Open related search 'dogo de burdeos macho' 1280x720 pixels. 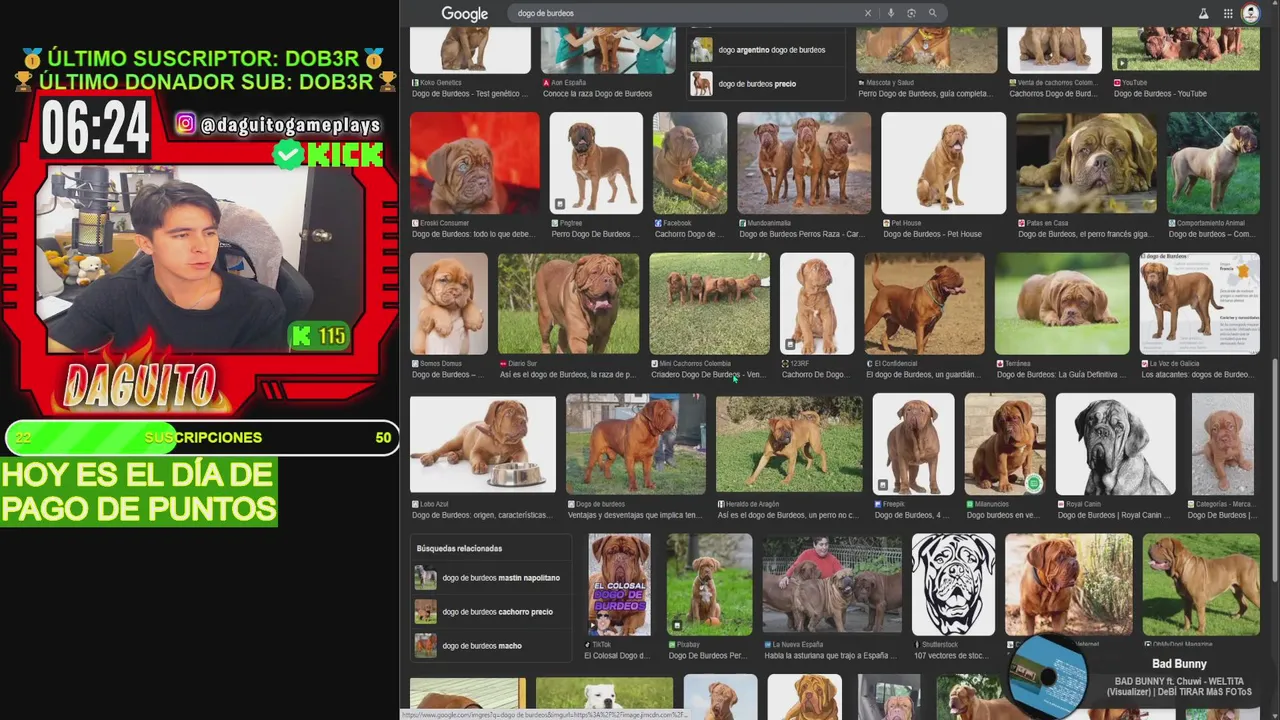pyautogui.click(x=491, y=646)
